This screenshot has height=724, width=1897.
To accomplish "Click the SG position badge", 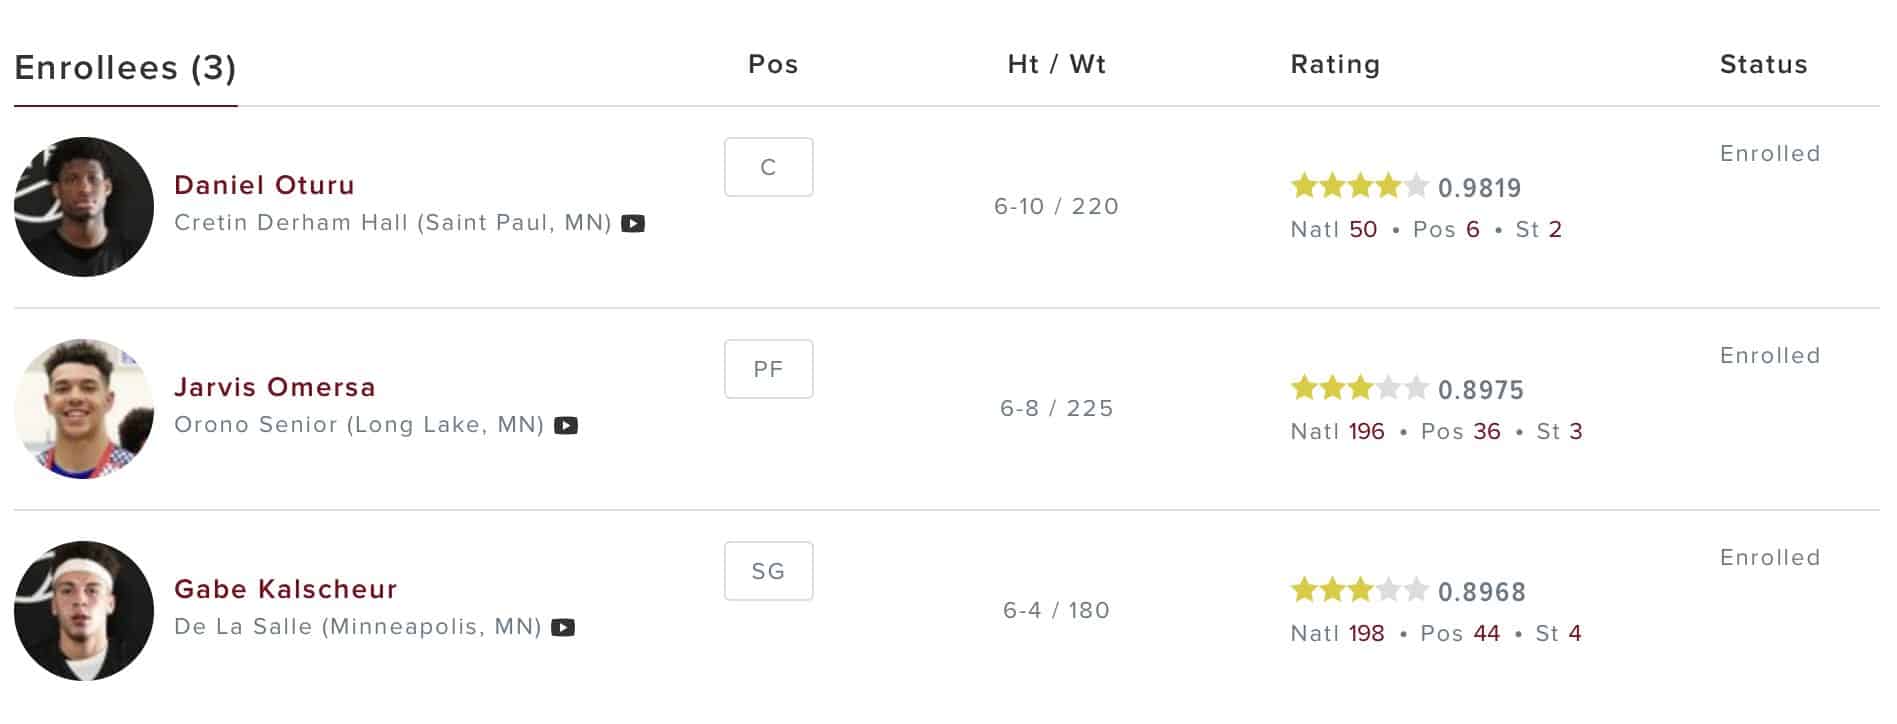I will (x=768, y=571).
